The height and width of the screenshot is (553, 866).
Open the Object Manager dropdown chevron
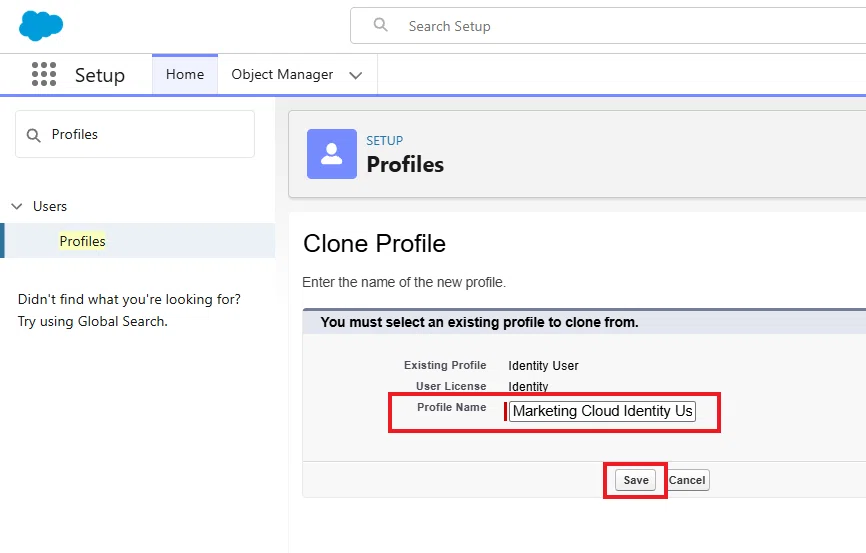(356, 75)
